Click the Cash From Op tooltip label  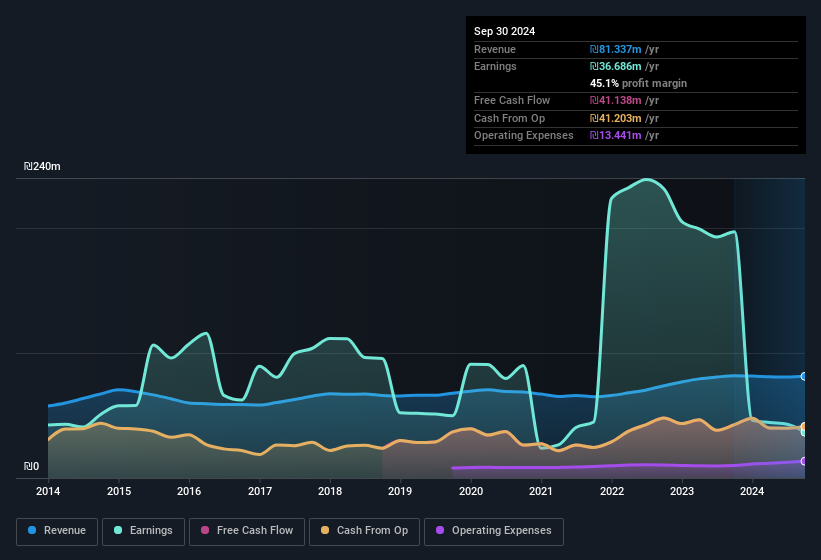click(509, 118)
